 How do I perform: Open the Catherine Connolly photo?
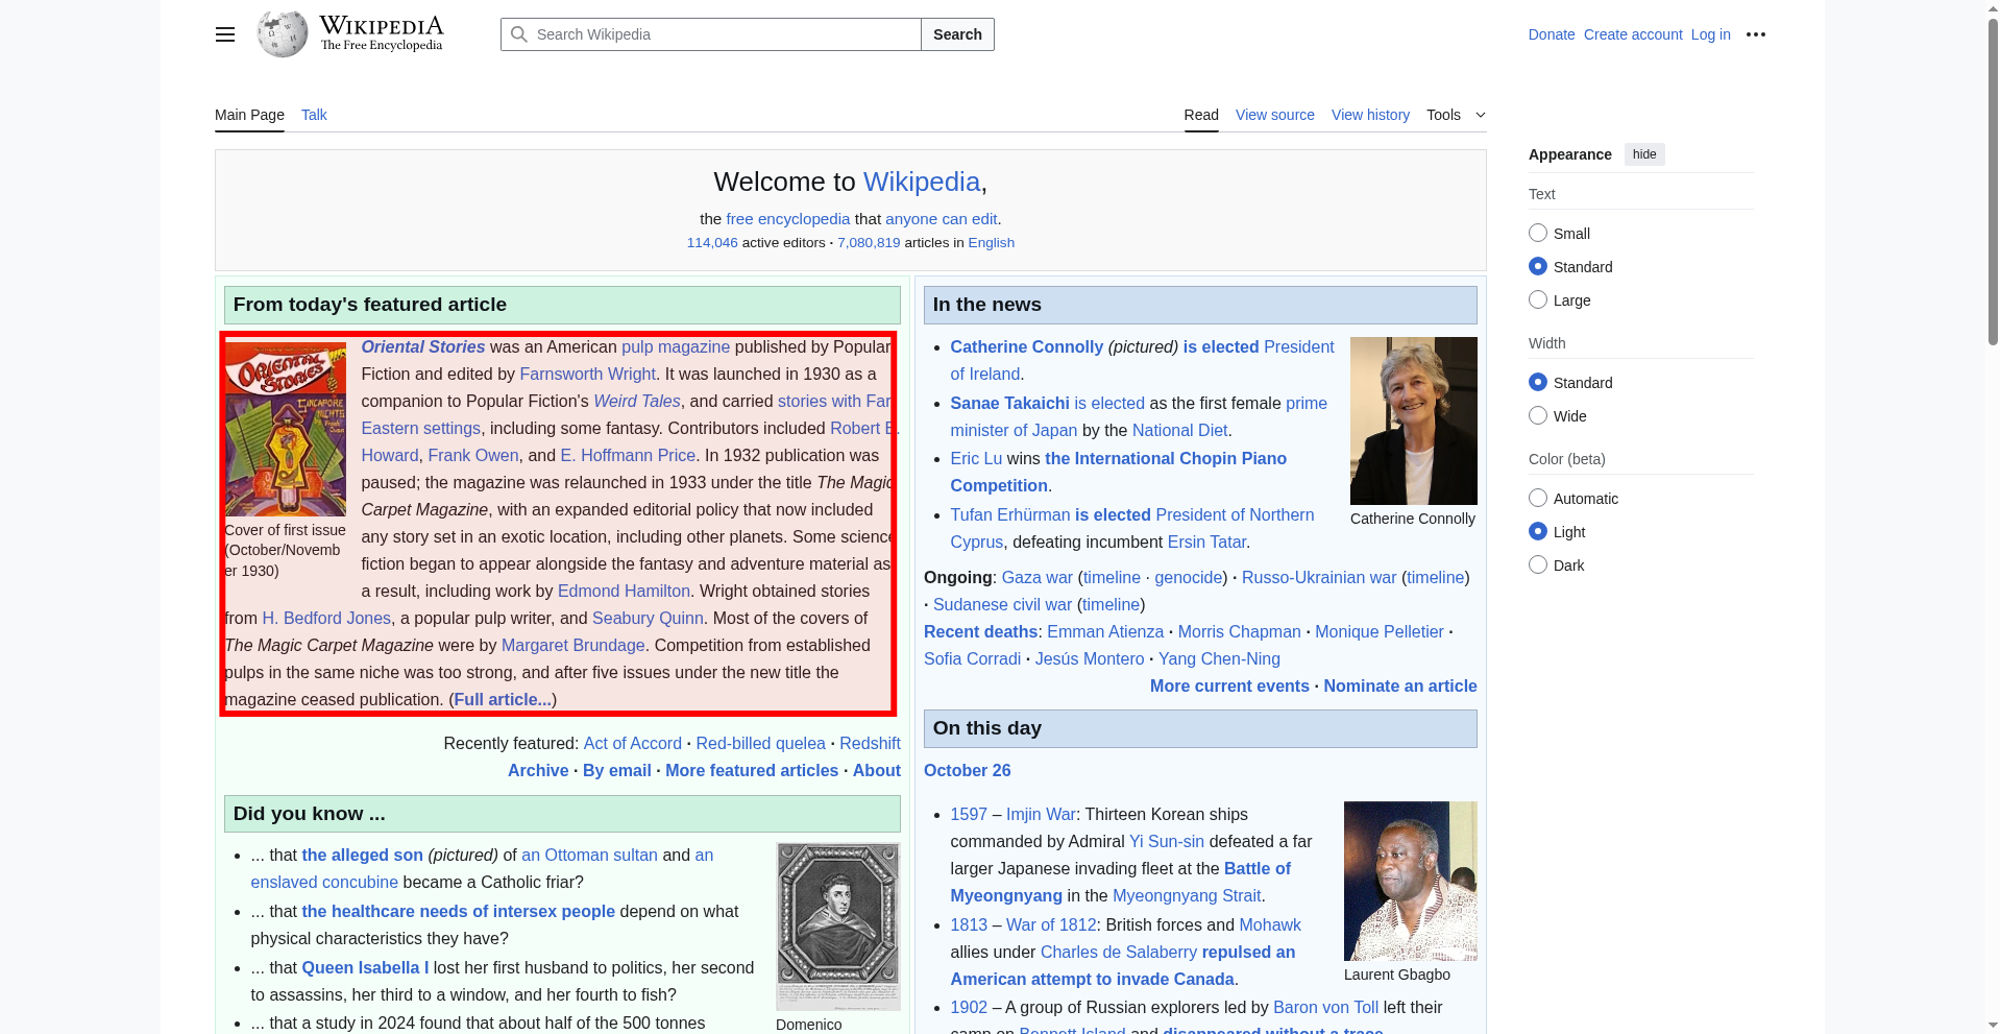pos(1412,420)
